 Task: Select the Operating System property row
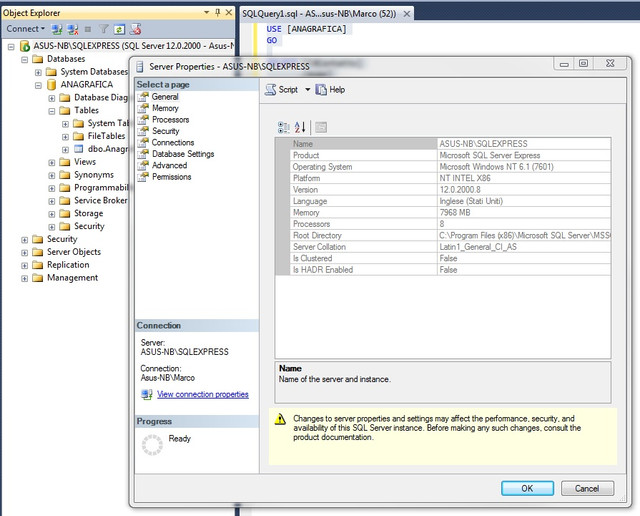click(443, 167)
